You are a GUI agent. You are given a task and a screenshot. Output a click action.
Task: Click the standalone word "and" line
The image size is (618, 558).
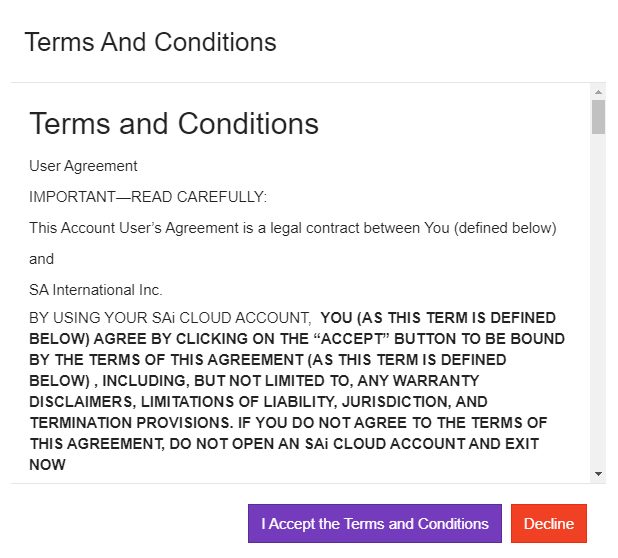[x=41, y=259]
